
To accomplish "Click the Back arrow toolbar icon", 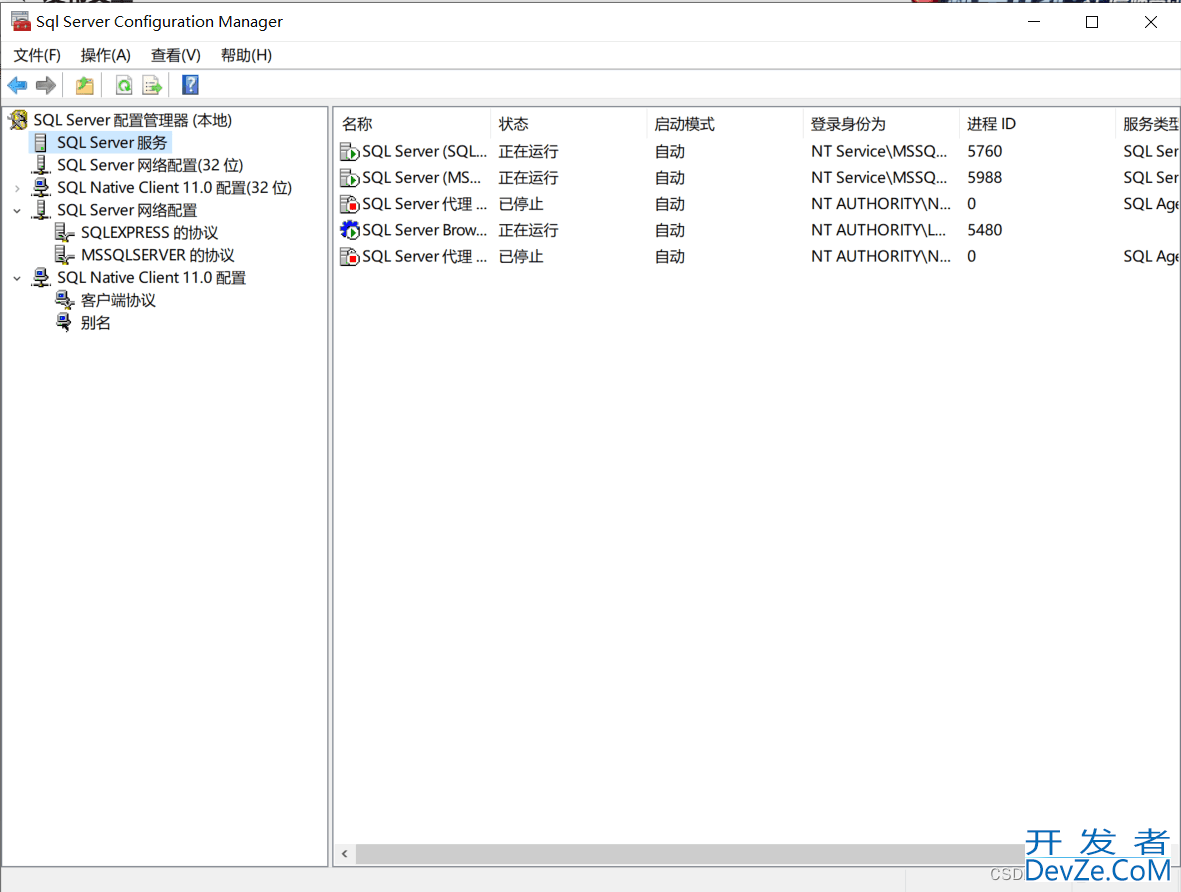I will [17, 86].
